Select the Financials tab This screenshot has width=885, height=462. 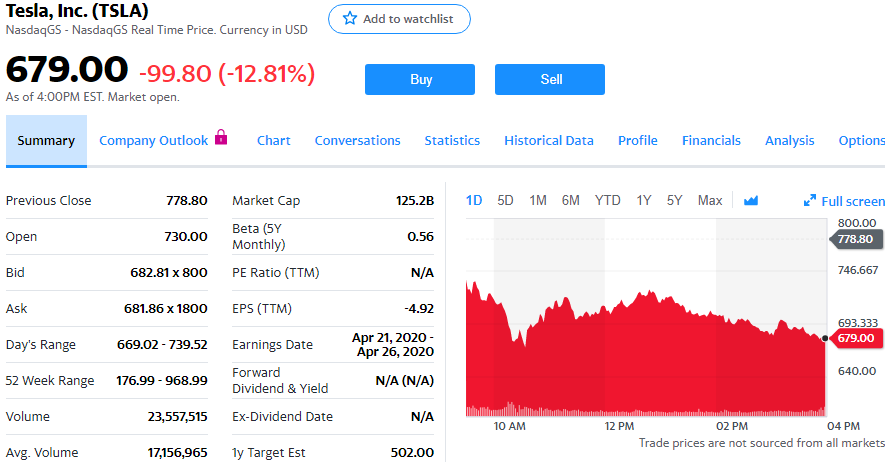click(x=711, y=141)
